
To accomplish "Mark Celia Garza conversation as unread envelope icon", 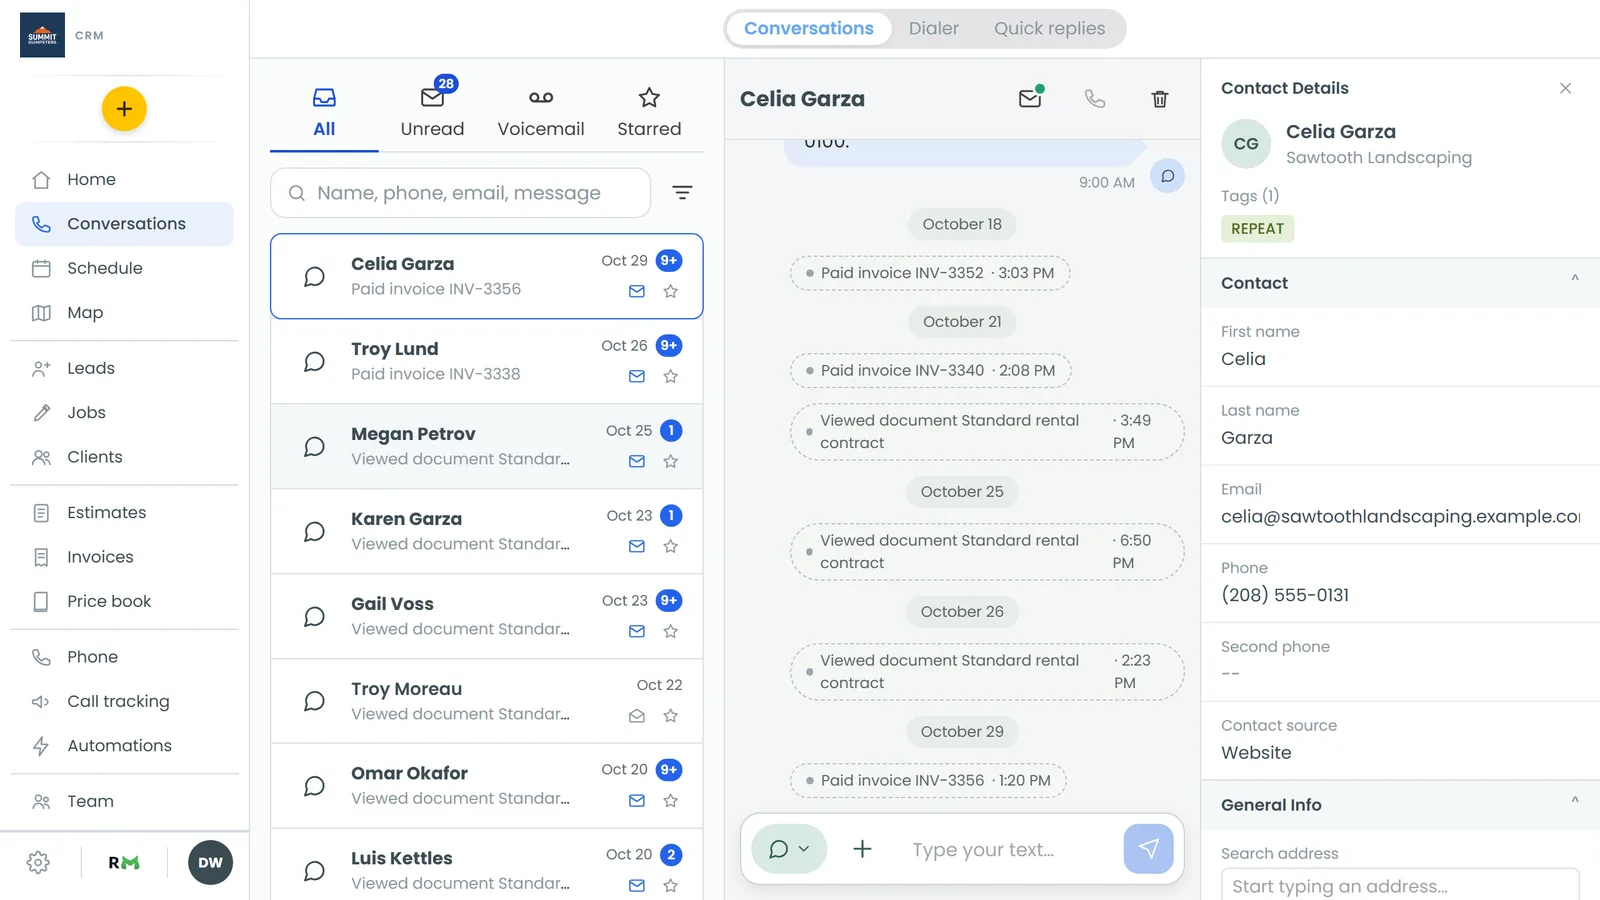I will [x=1031, y=97].
